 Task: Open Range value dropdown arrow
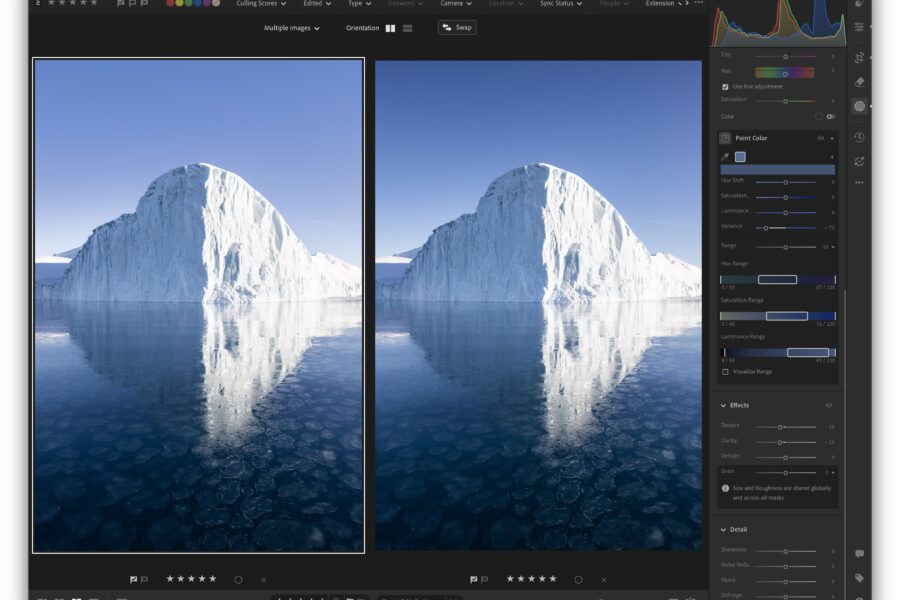click(833, 247)
